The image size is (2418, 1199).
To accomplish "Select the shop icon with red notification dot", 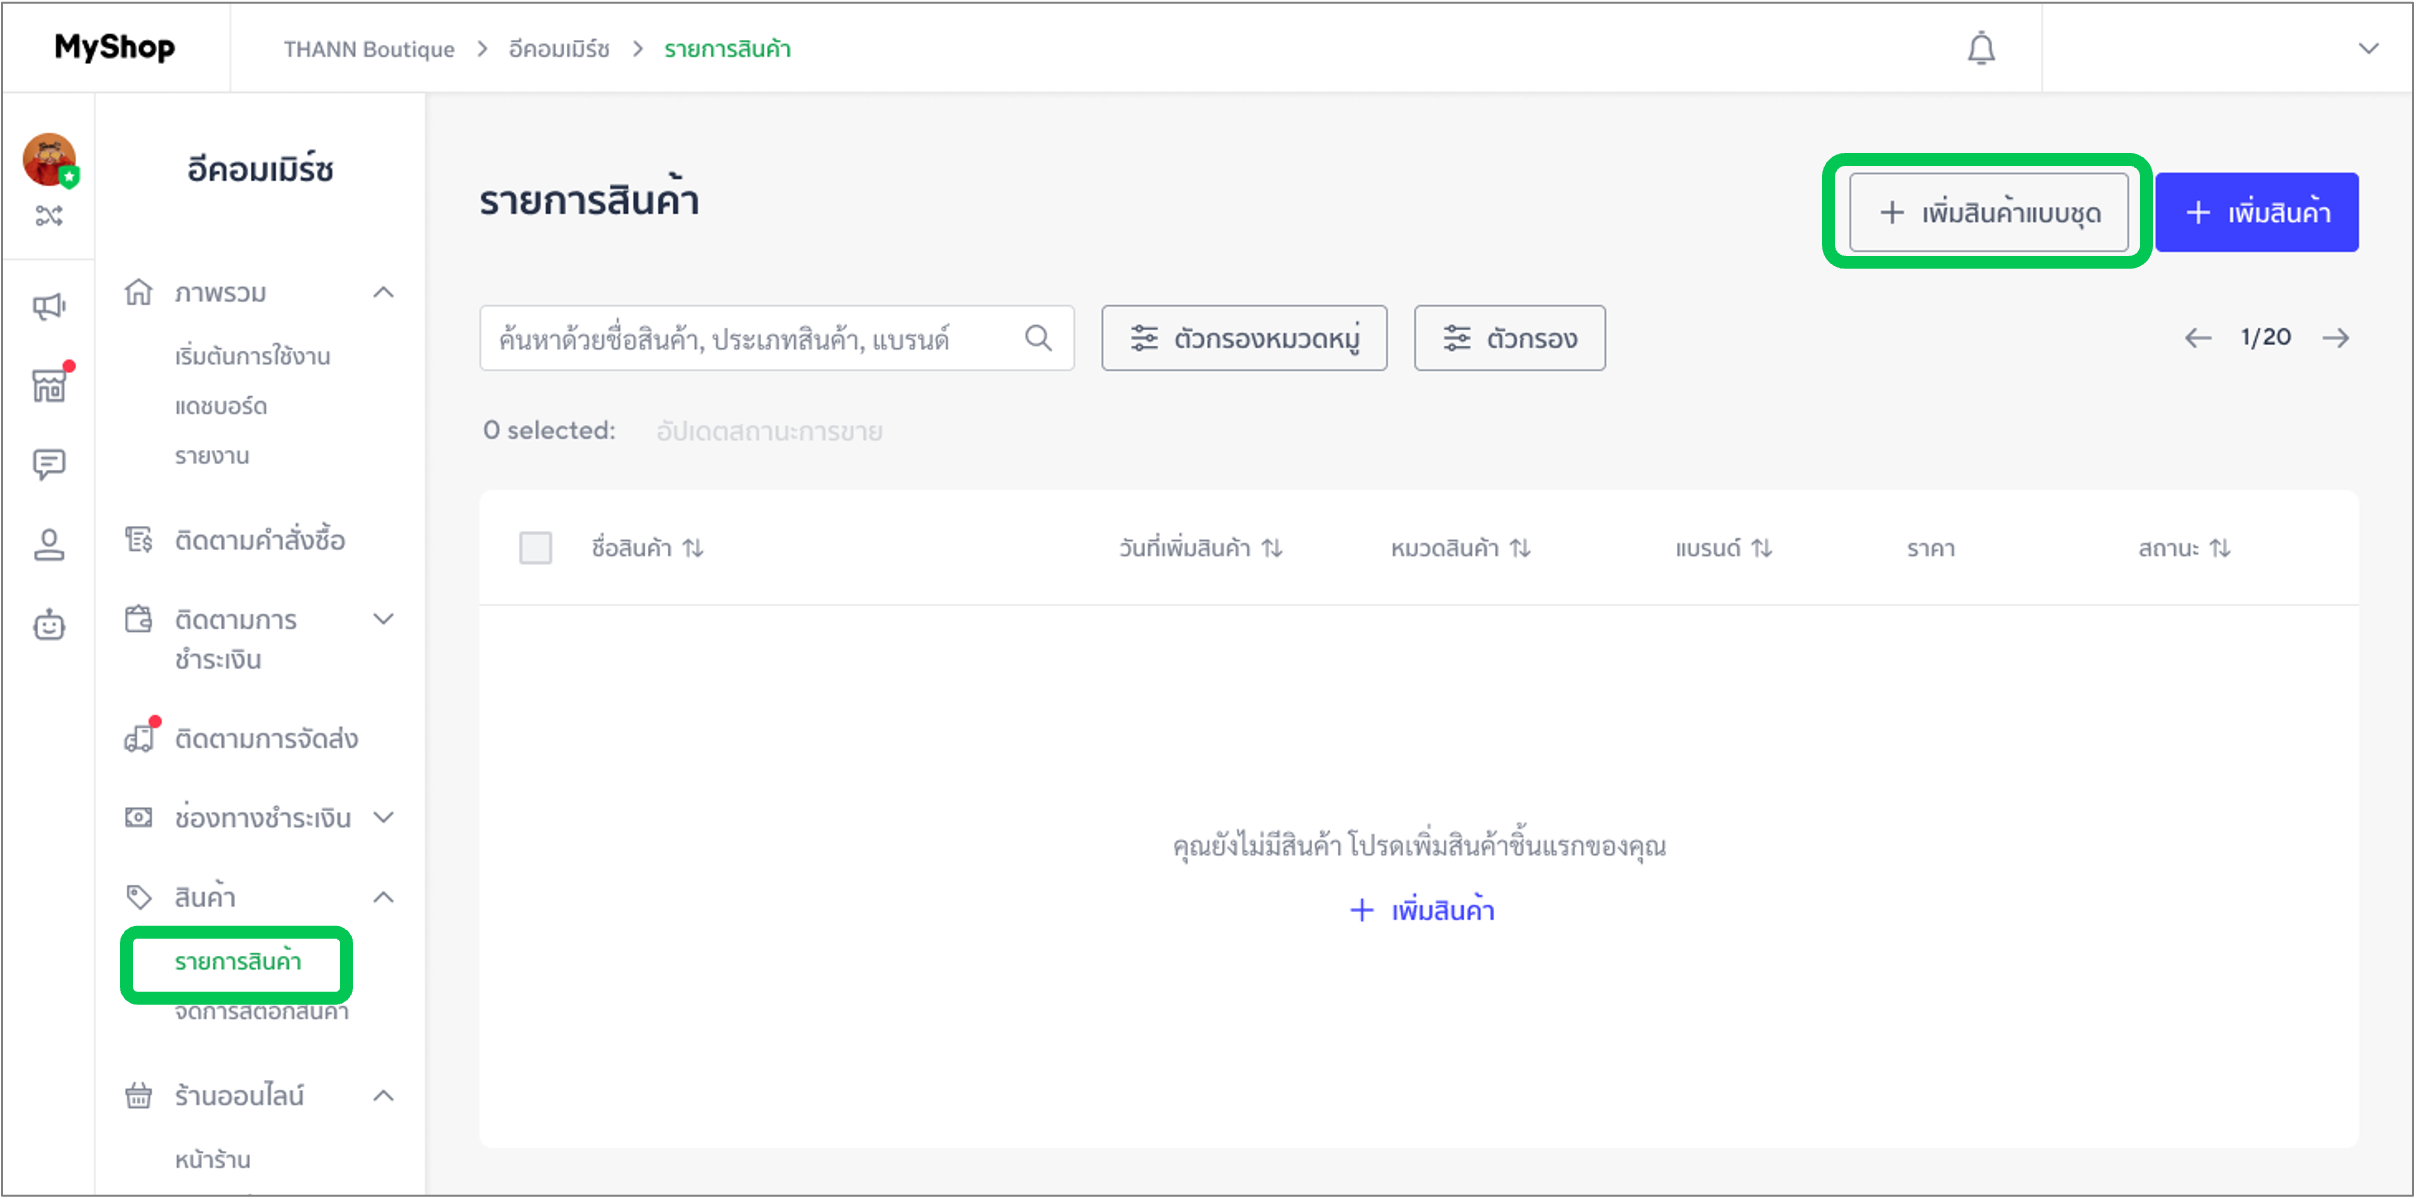I will [48, 385].
